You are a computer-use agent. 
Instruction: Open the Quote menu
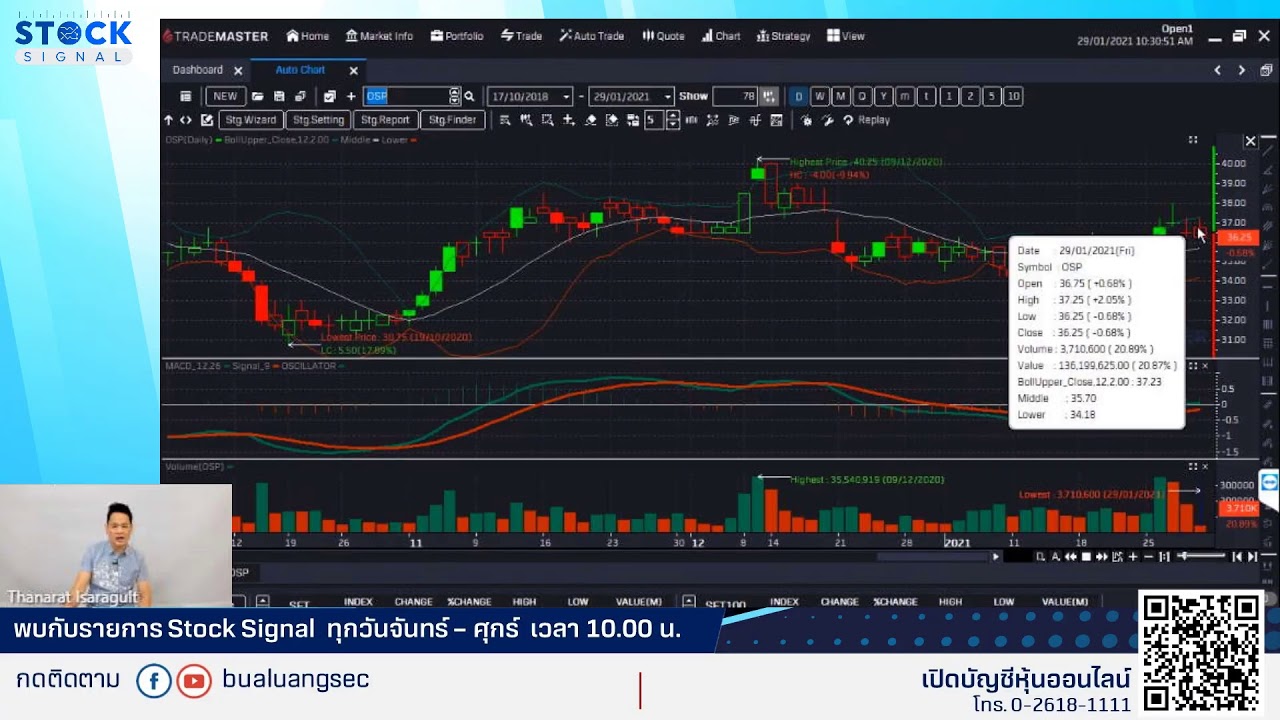coord(663,36)
